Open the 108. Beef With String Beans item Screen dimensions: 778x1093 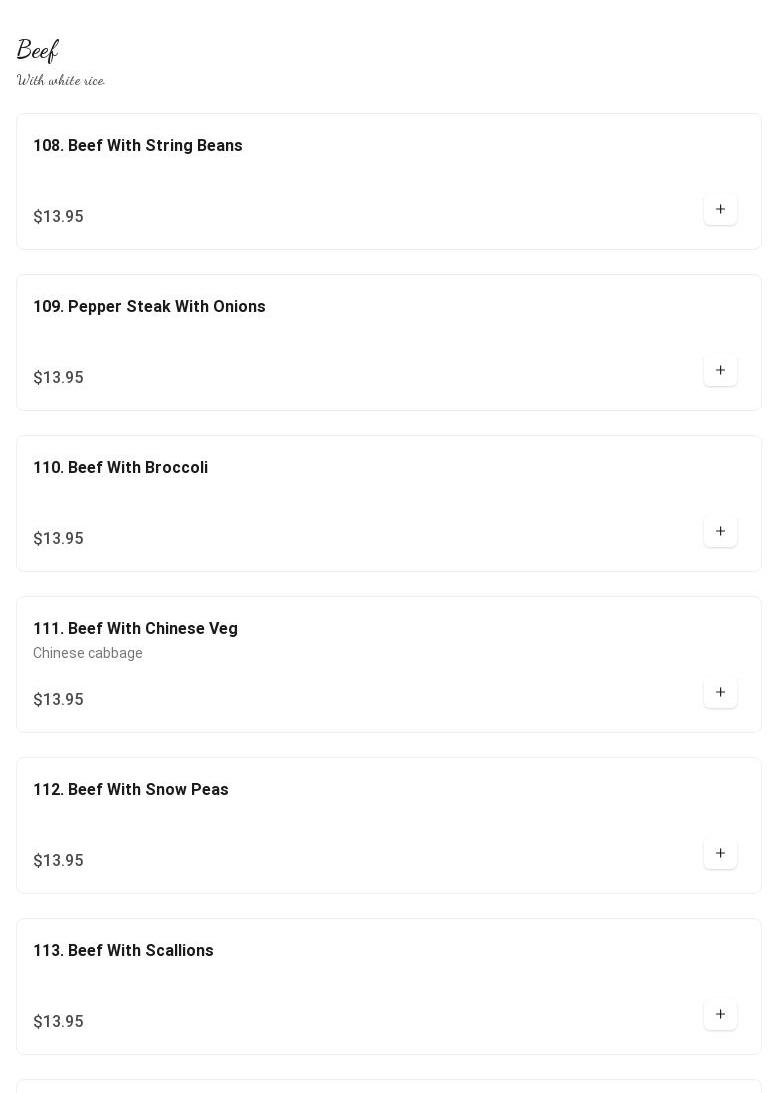[x=138, y=146]
